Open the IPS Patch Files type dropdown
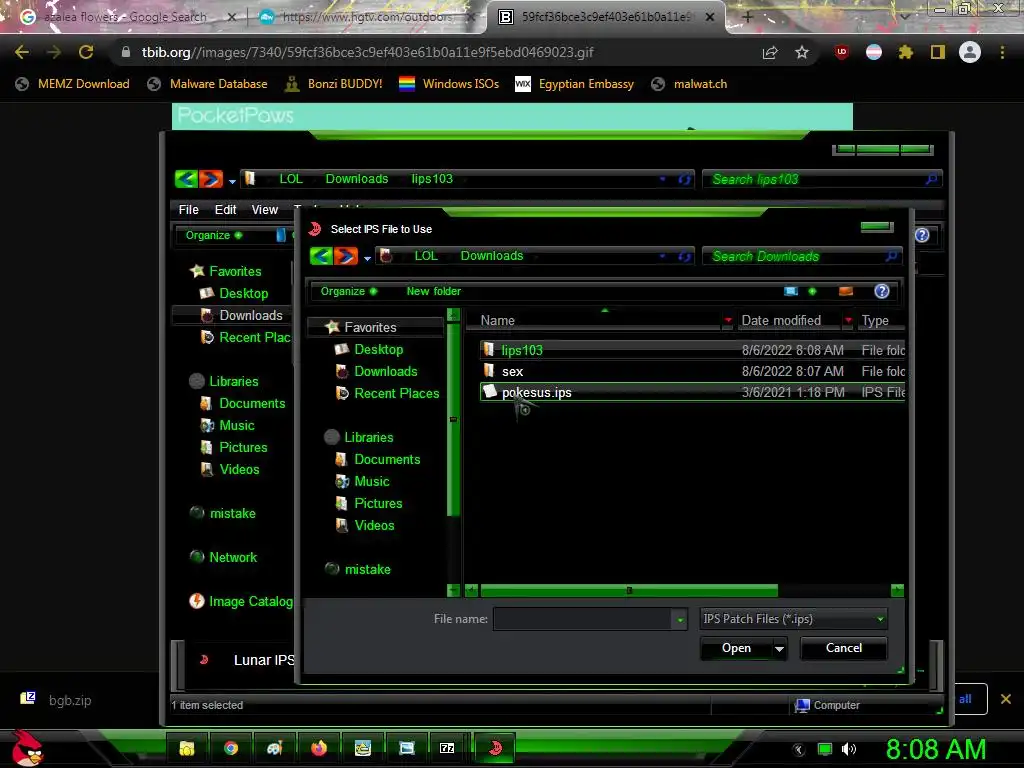Viewport: 1024px width, 768px height. coord(793,619)
